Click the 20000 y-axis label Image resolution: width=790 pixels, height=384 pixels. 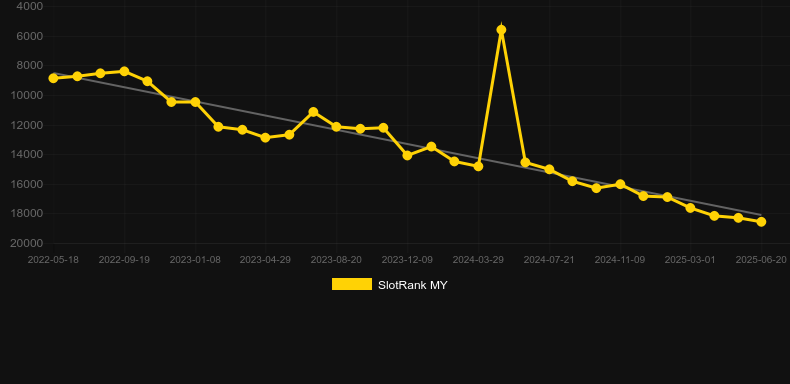pos(27,243)
